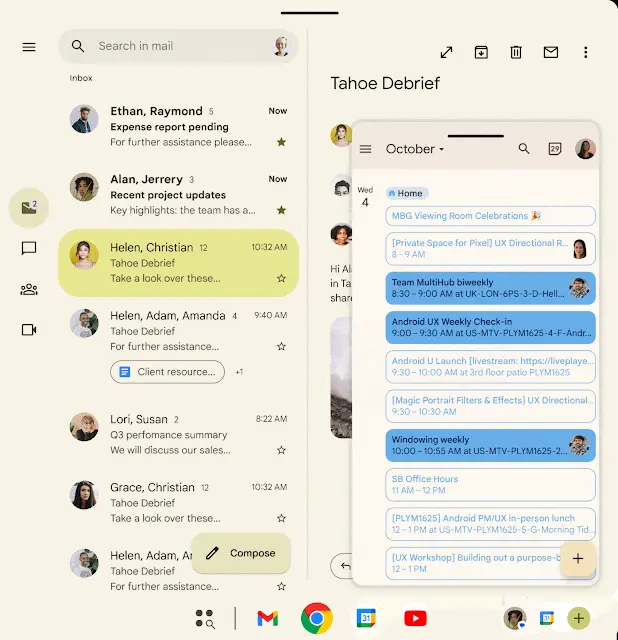Open the Meet video icon in sidebar
The height and width of the screenshot is (640, 618).
click(x=29, y=330)
